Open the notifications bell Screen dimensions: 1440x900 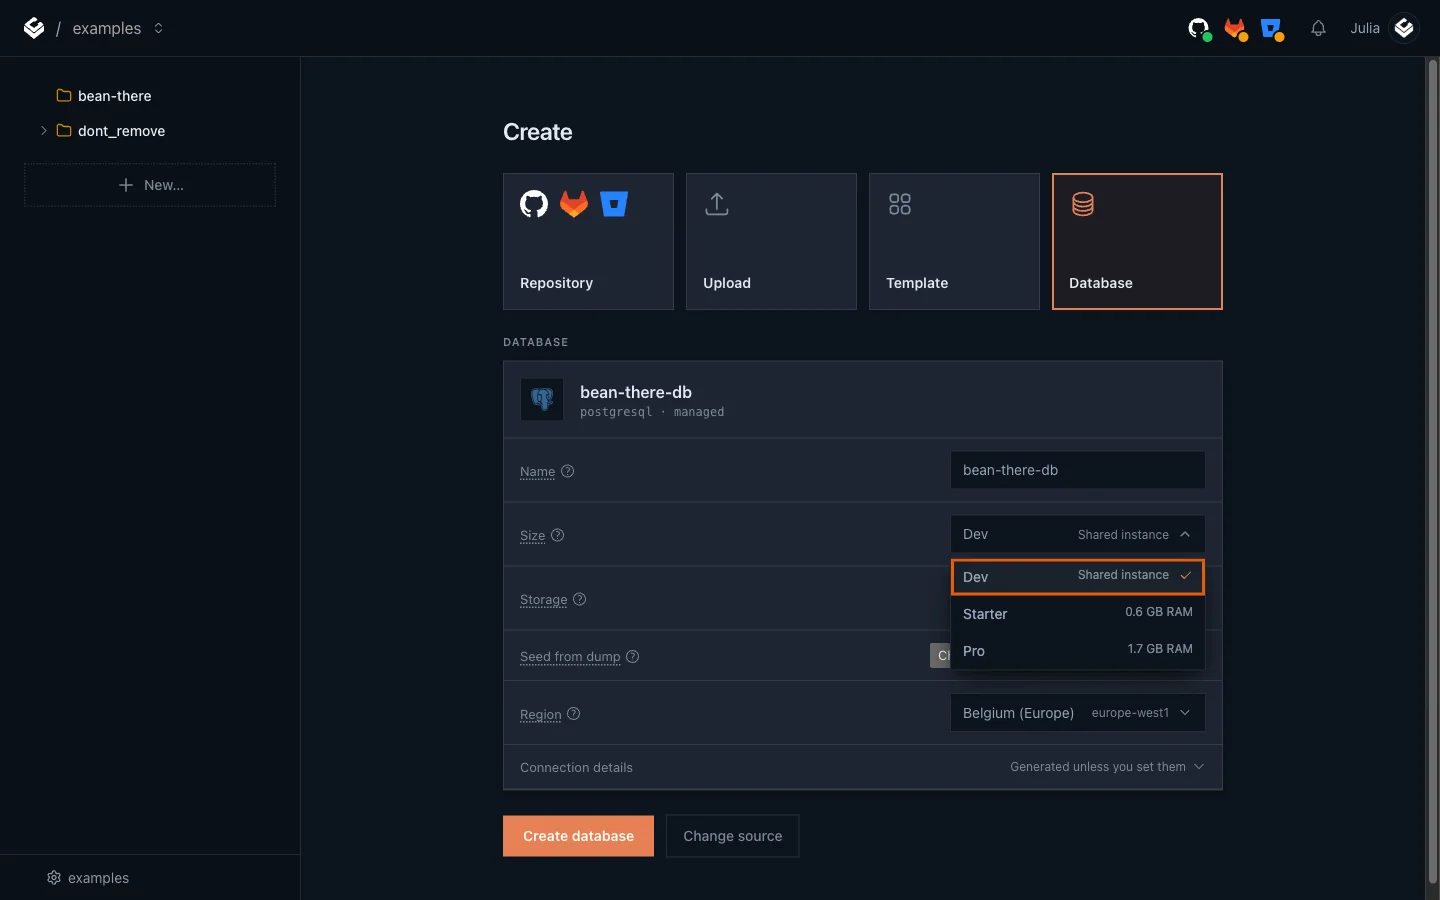pyautogui.click(x=1318, y=28)
